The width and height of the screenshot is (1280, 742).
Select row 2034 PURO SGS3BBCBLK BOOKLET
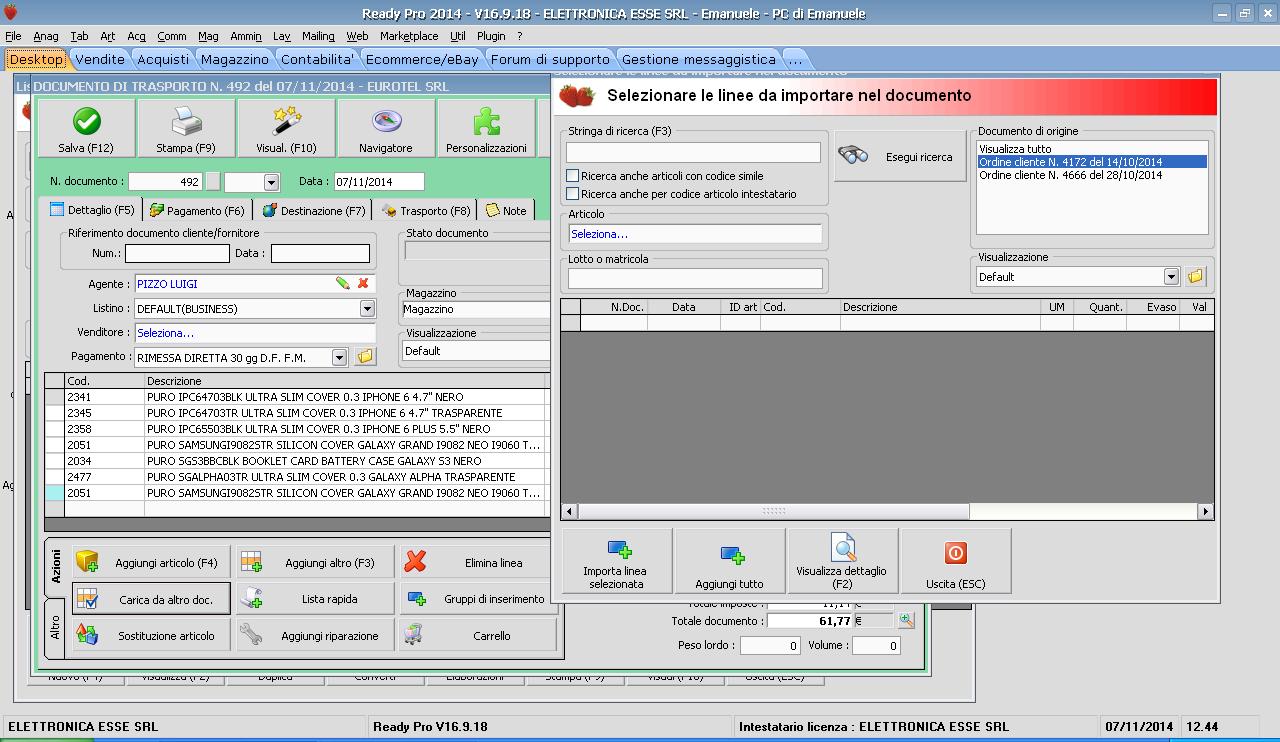click(x=297, y=461)
